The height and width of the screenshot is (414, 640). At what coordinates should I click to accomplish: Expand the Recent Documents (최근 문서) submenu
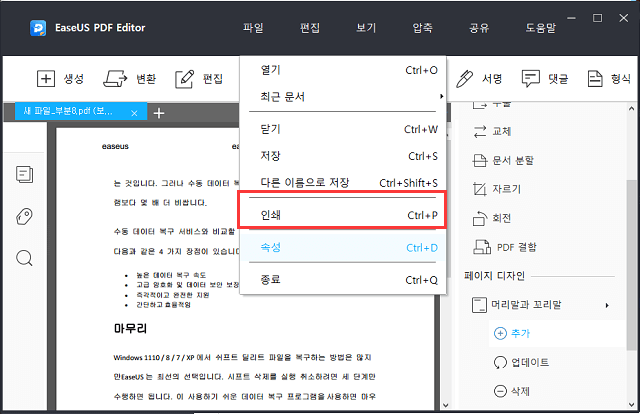click(x=340, y=97)
